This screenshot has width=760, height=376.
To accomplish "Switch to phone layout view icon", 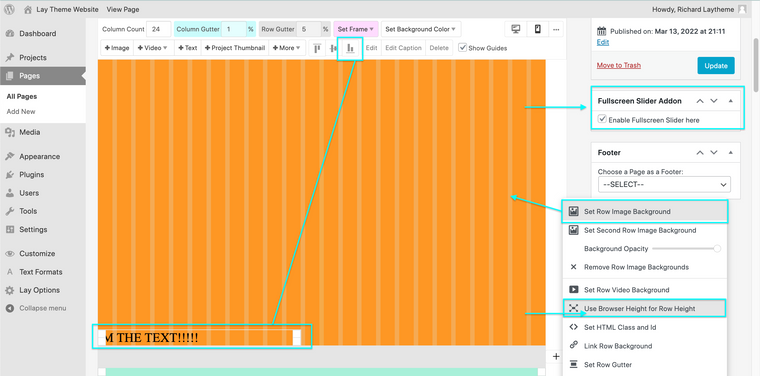I will [x=538, y=29].
